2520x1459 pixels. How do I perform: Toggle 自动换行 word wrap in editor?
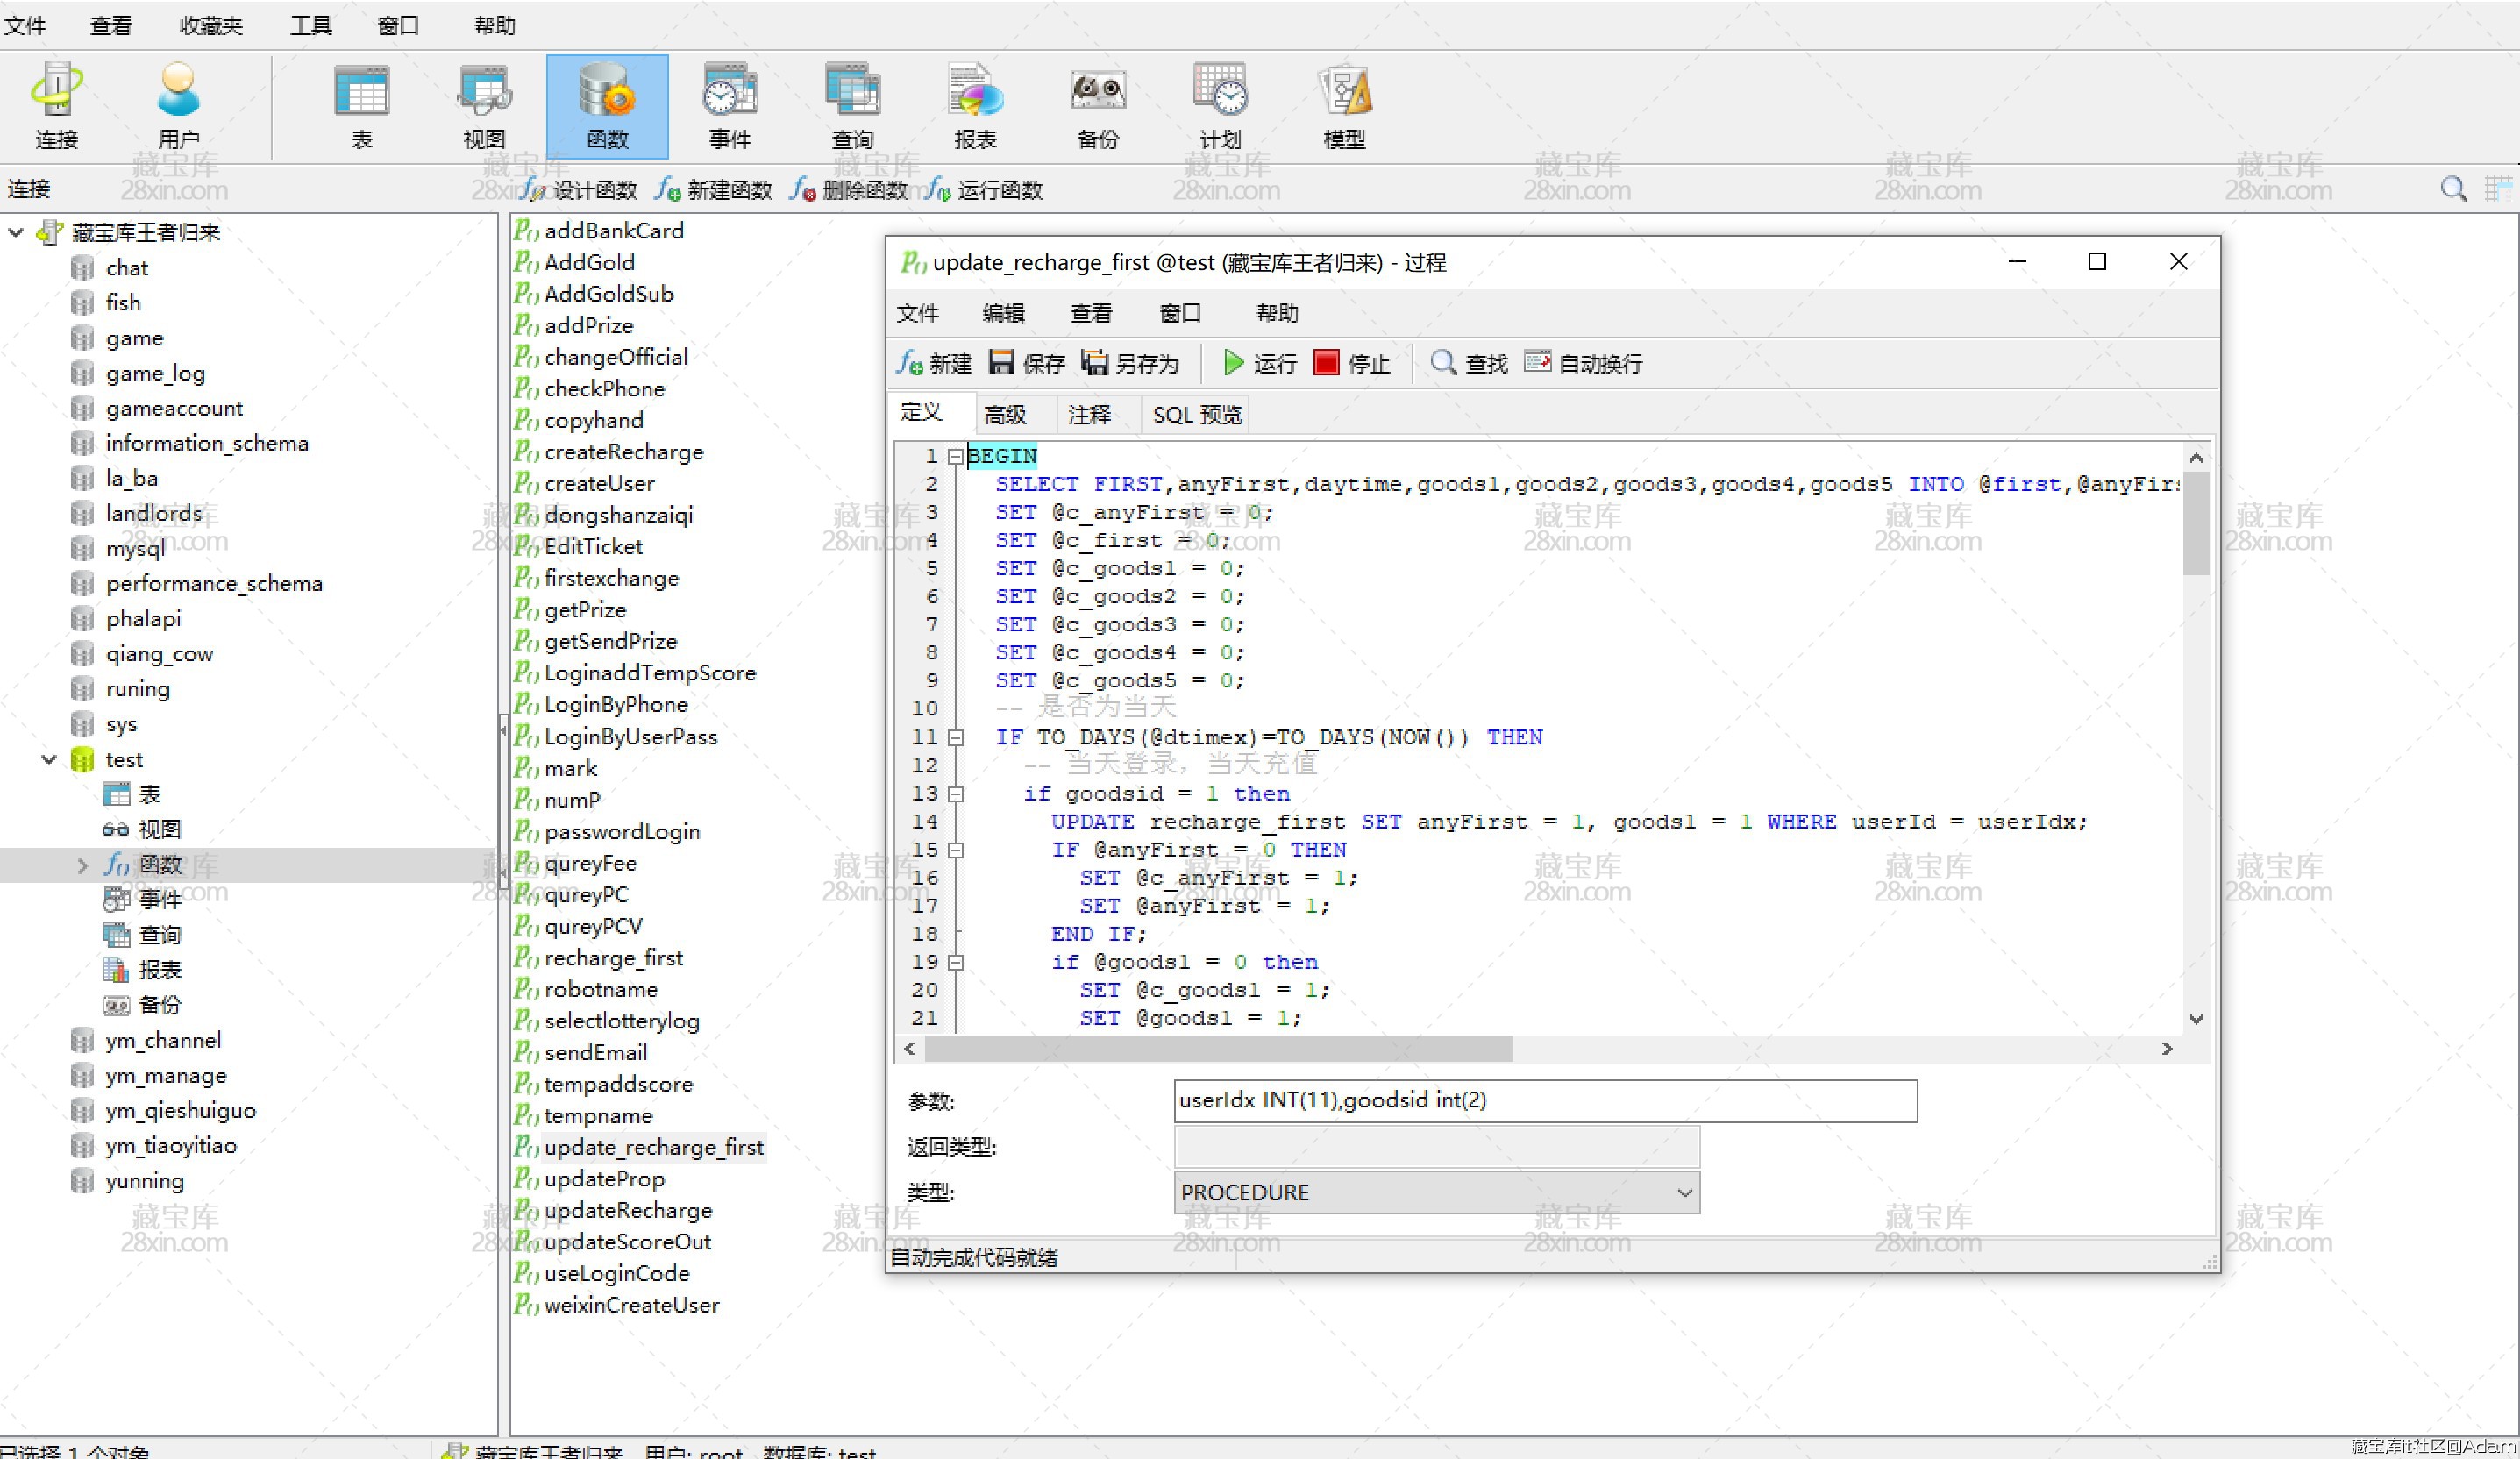point(1584,363)
